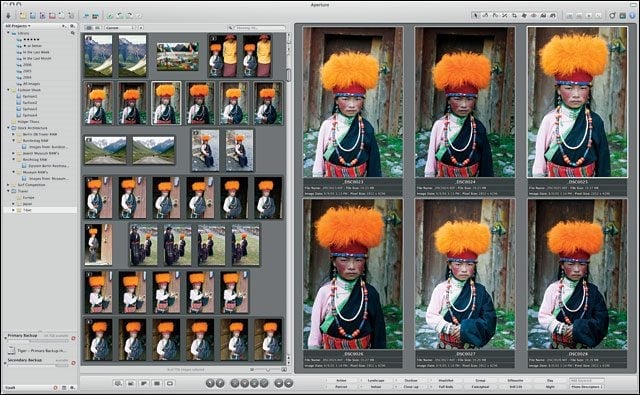Select the Spot and Patch tool
640x395 pixels.
click(x=524, y=16)
